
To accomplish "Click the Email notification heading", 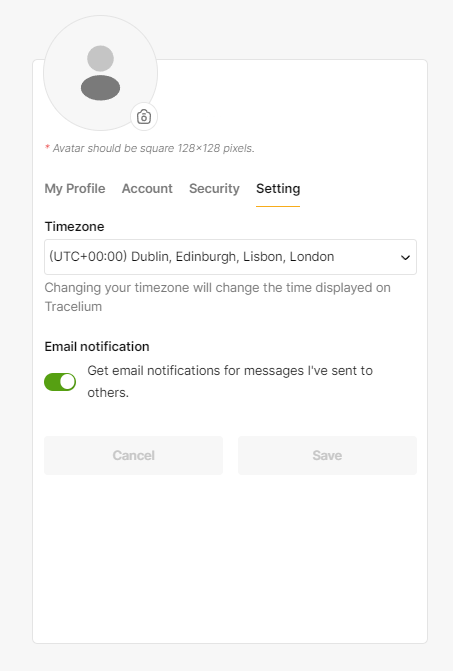I will pyautogui.click(x=97, y=346).
